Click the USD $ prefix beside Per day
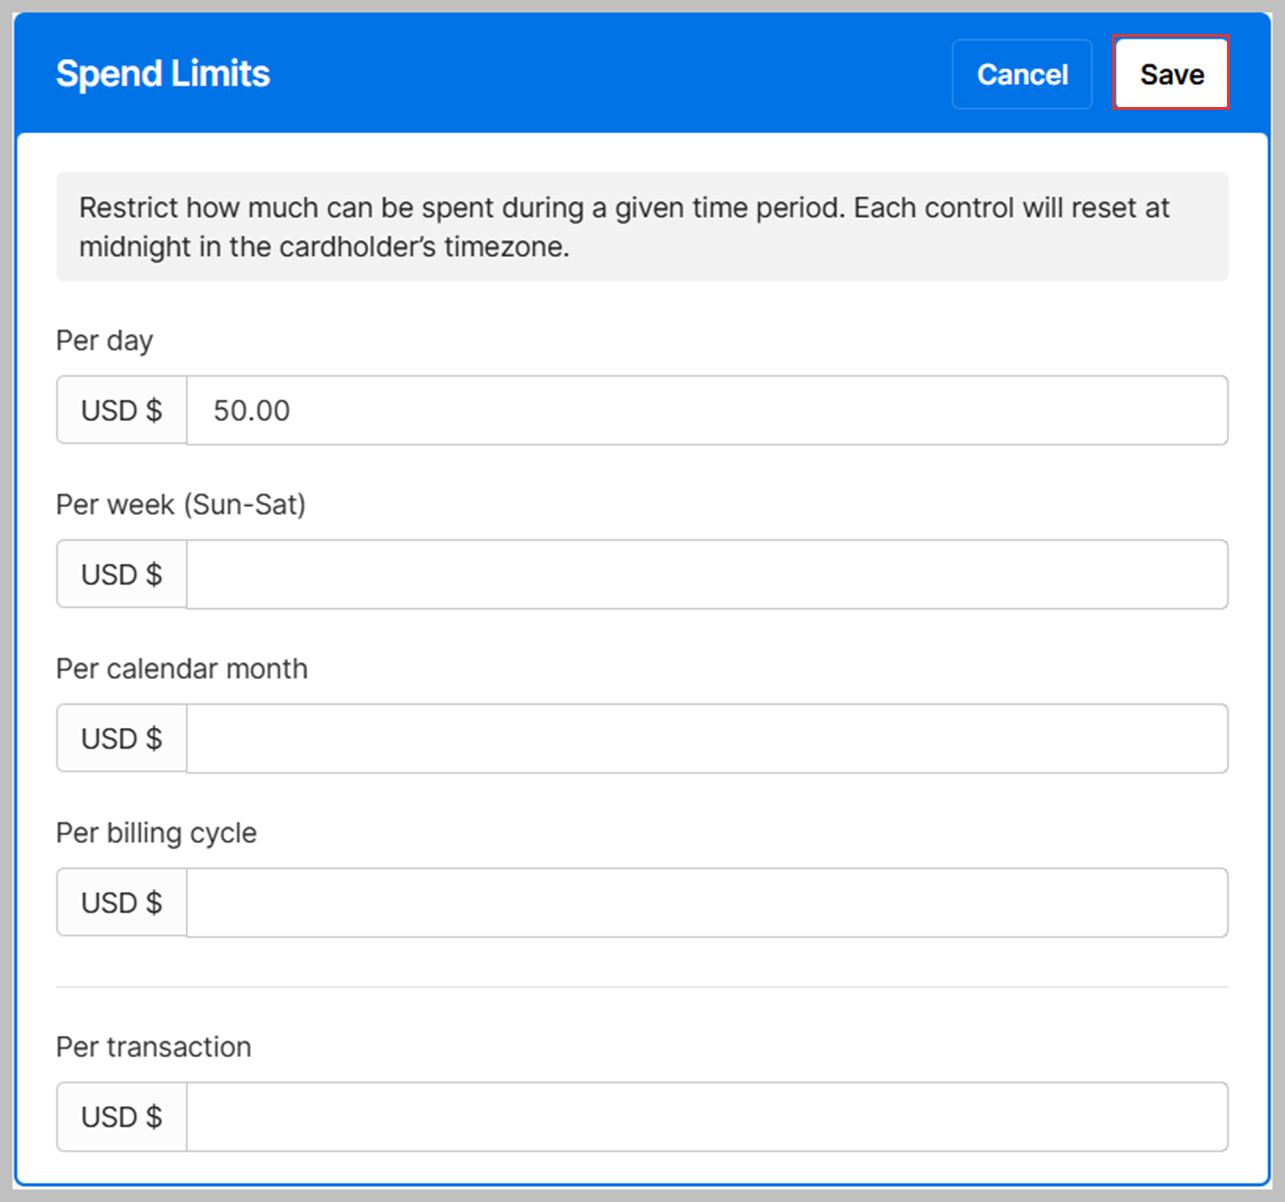1285x1202 pixels. tap(122, 411)
